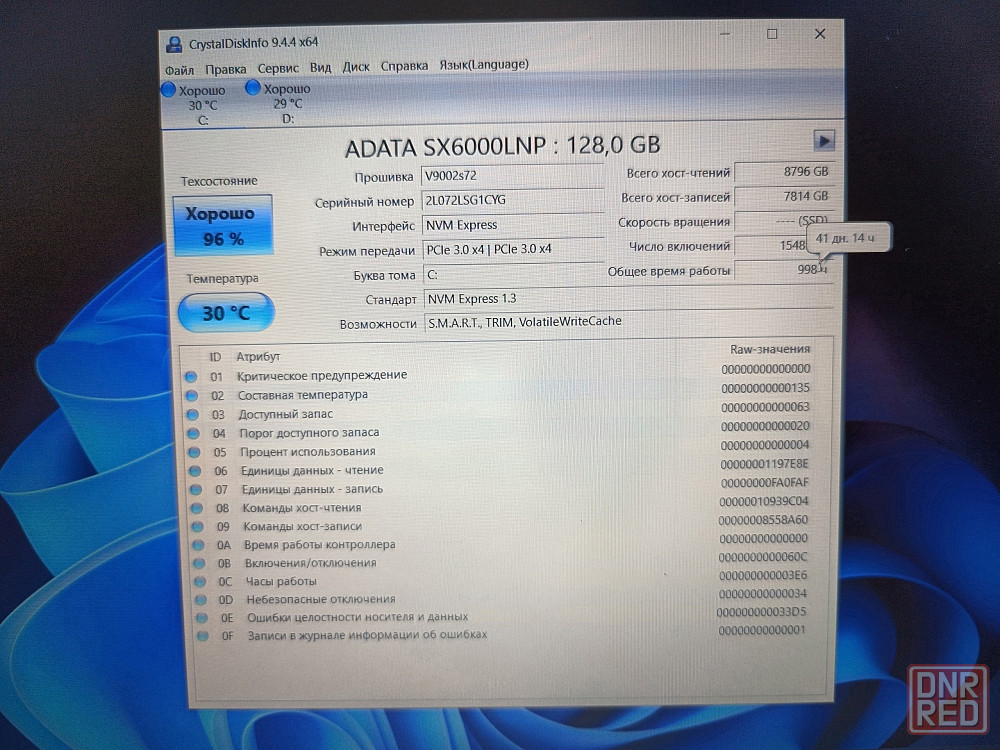Click the Хорошо 96 % health status button
This screenshot has height=750, width=1000.
pos(222,226)
